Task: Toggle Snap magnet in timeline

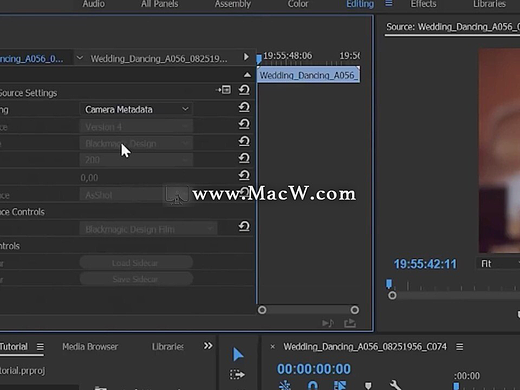Action: pos(313,386)
